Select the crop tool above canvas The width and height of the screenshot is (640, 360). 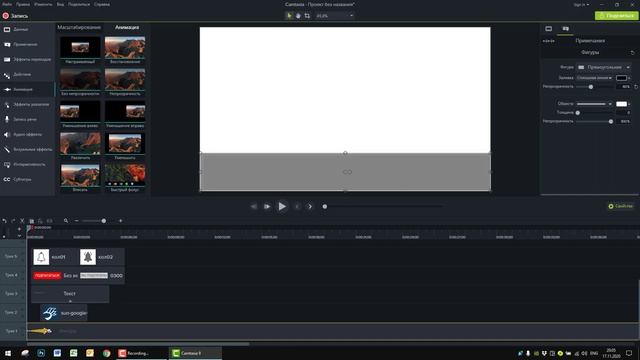click(307, 16)
